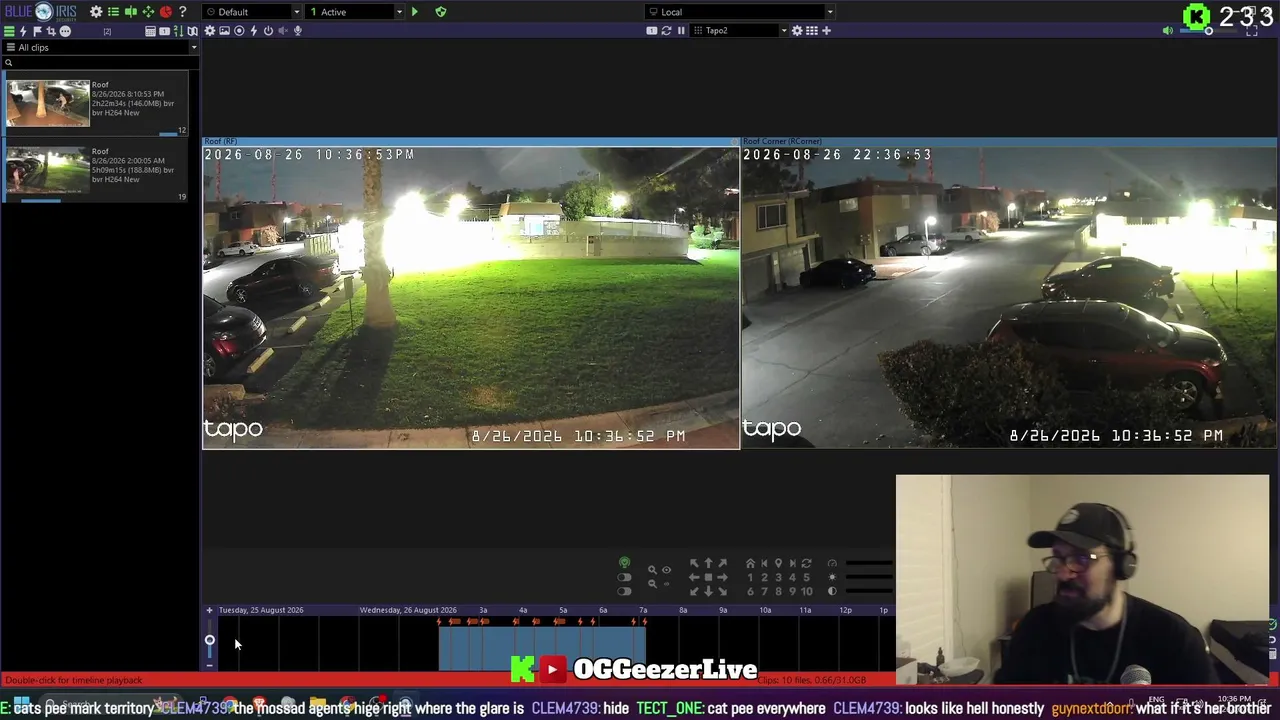This screenshot has height=720, width=1280.
Task: Open the Default profile dropdown
Action: pos(252,12)
